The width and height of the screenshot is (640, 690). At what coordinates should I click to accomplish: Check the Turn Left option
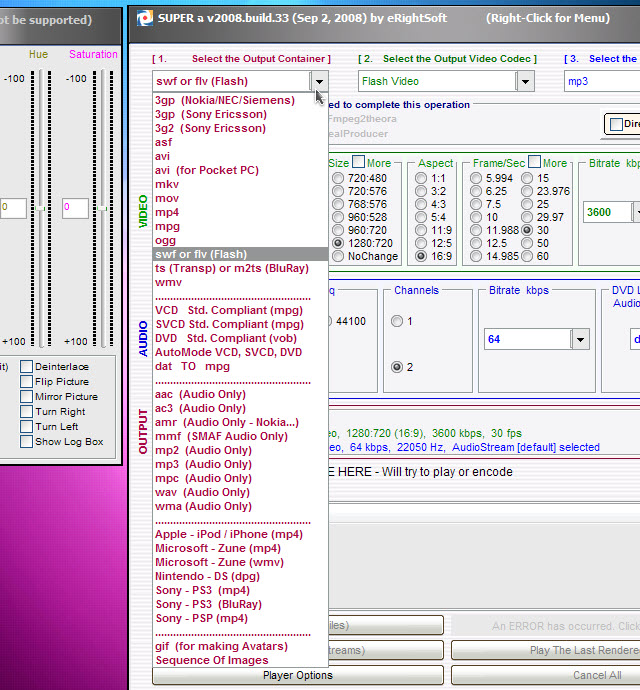click(x=26, y=426)
